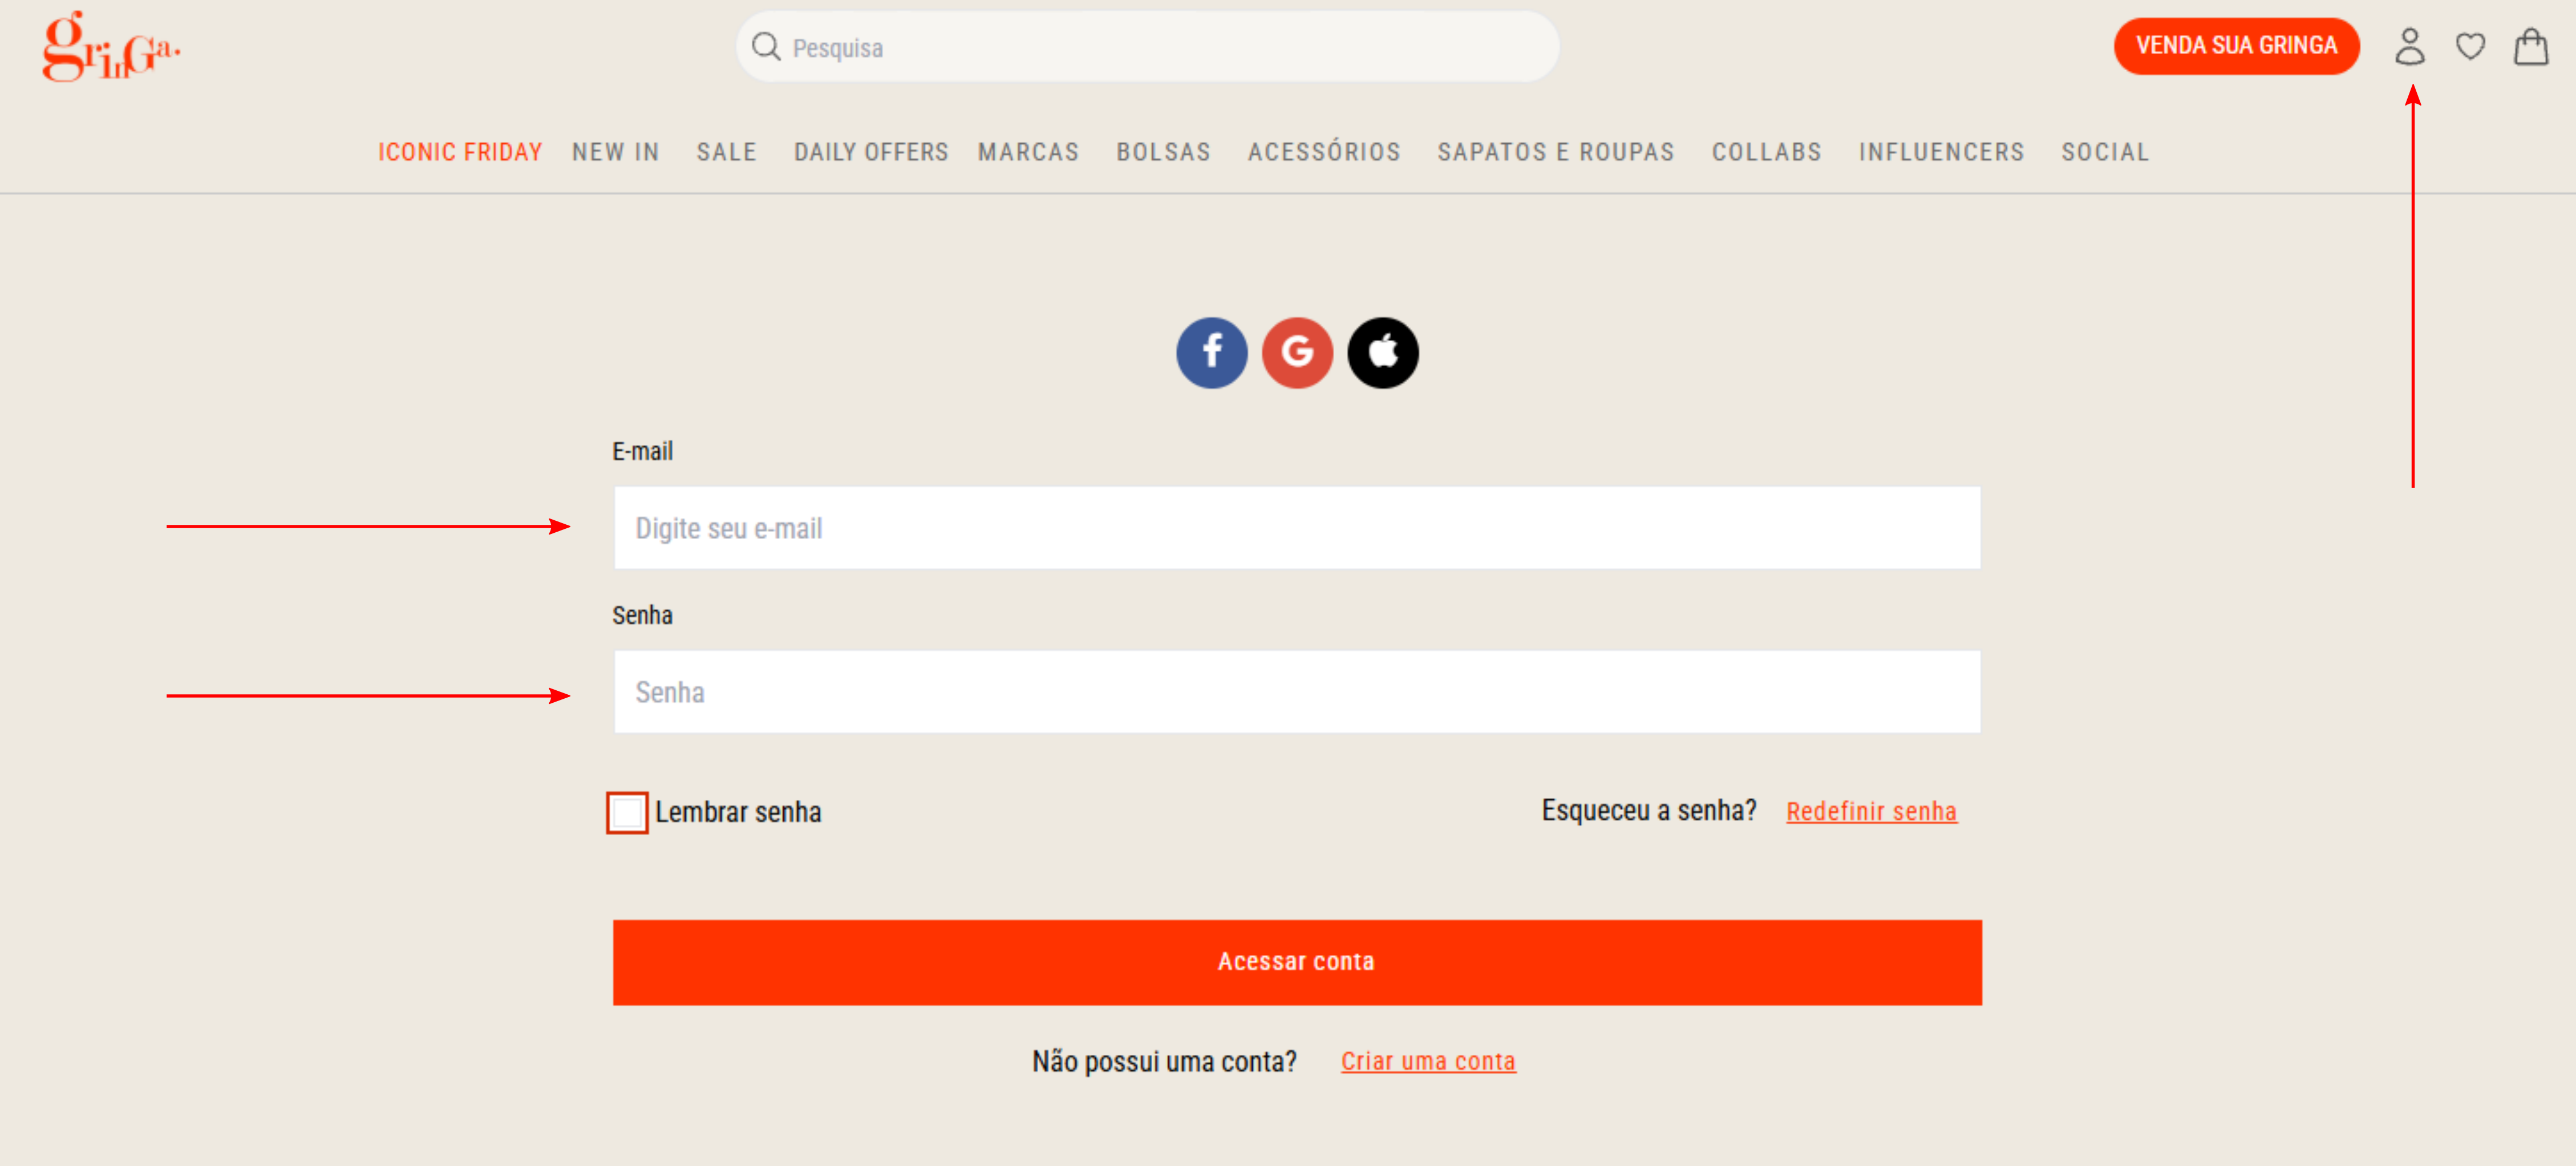Viewport: 2576px width, 1166px height.
Task: Open the user account icon
Action: [2409, 46]
